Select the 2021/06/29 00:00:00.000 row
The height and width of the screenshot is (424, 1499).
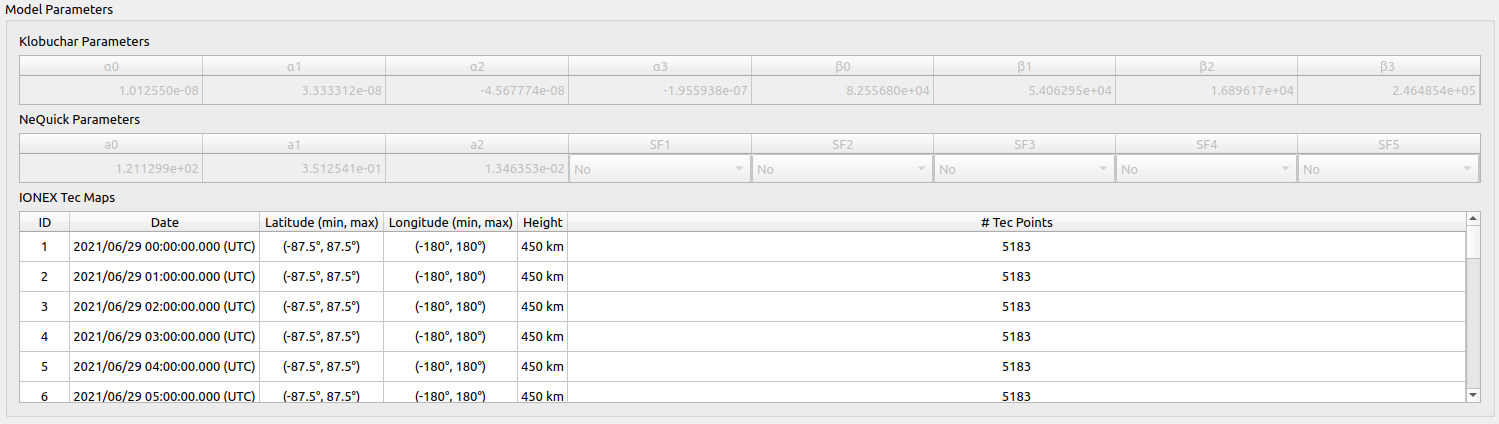click(x=164, y=247)
